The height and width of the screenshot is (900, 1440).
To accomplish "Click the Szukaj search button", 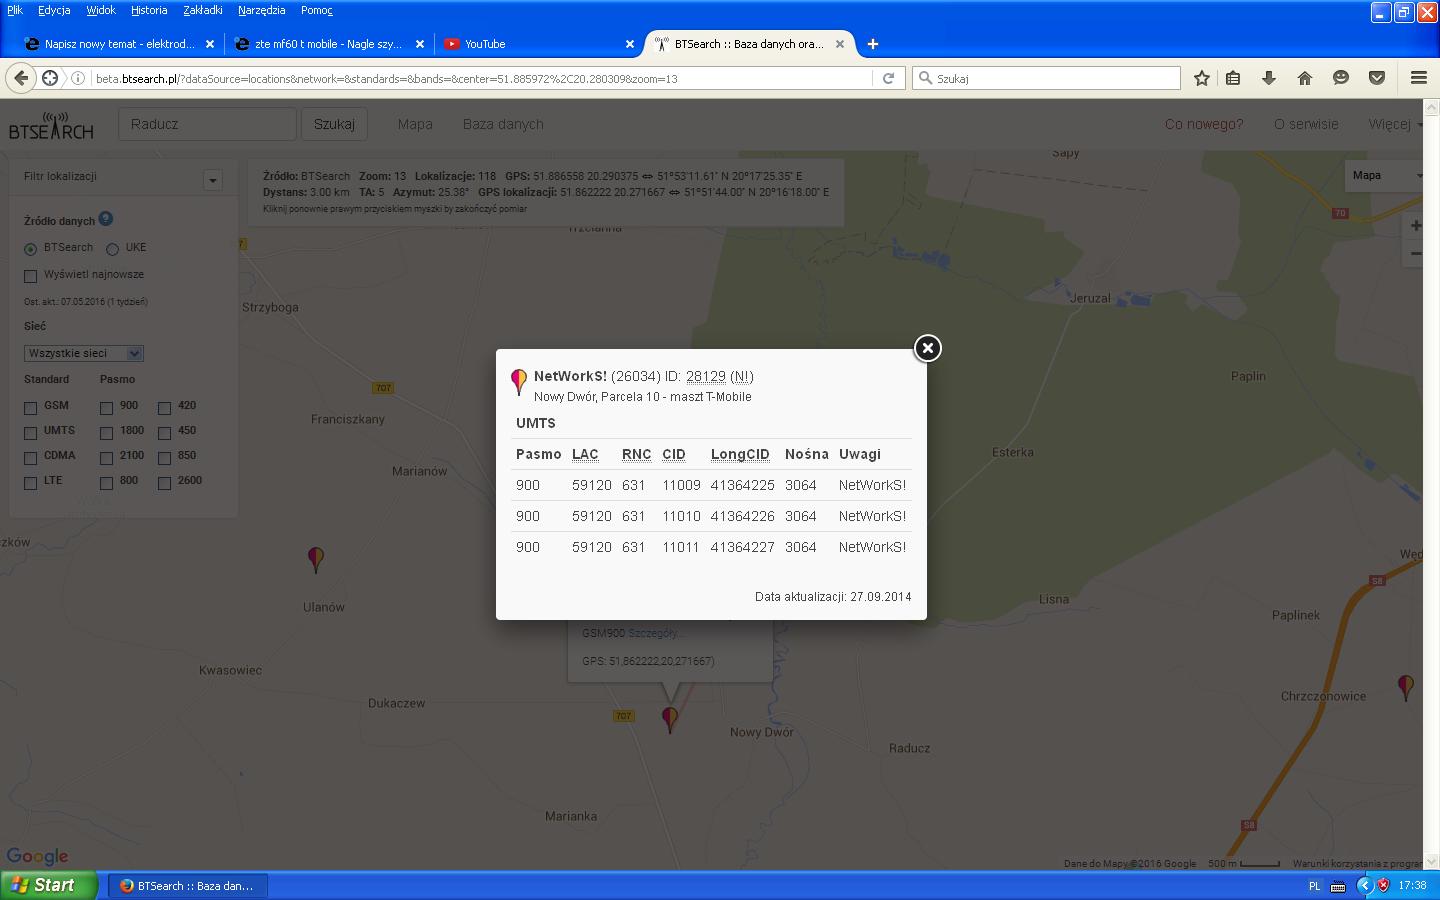I will pyautogui.click(x=334, y=124).
